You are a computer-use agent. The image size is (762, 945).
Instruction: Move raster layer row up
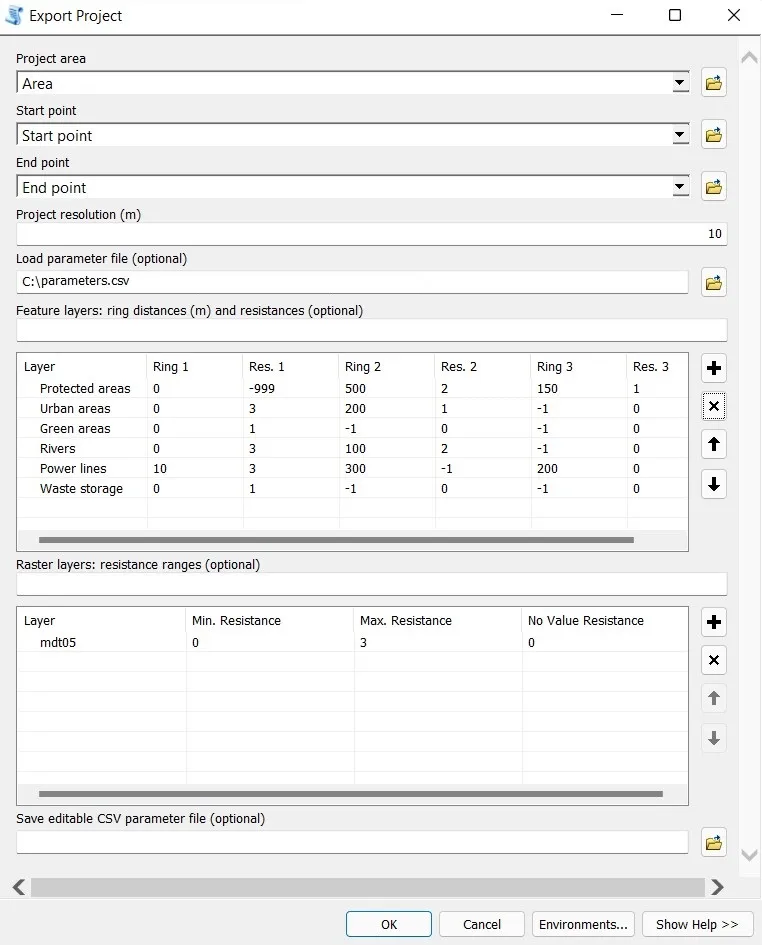[x=713, y=698]
